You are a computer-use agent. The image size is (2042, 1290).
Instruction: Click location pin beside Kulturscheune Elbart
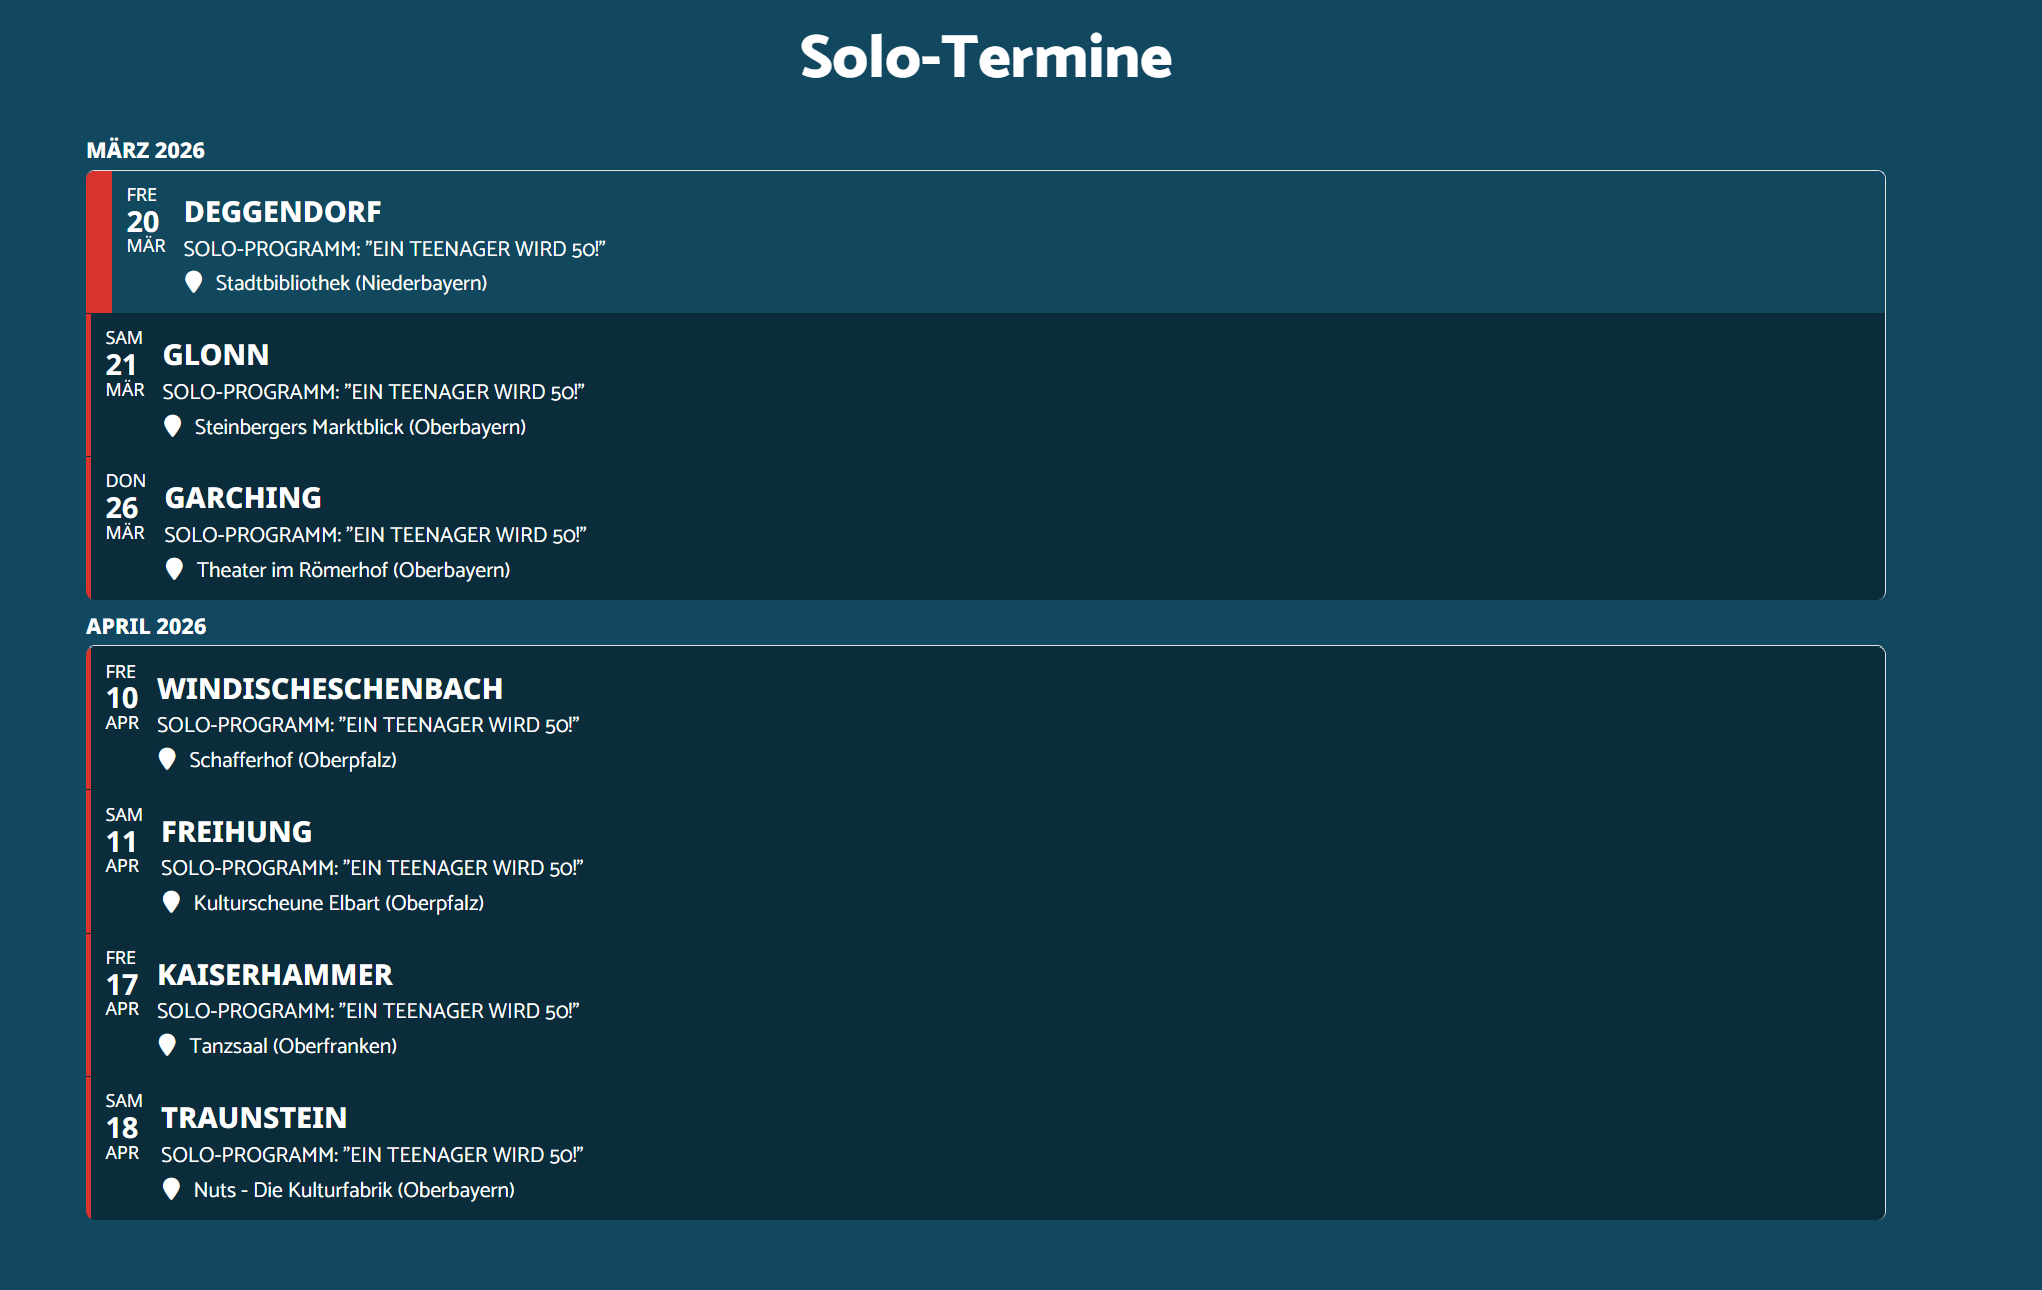171,902
